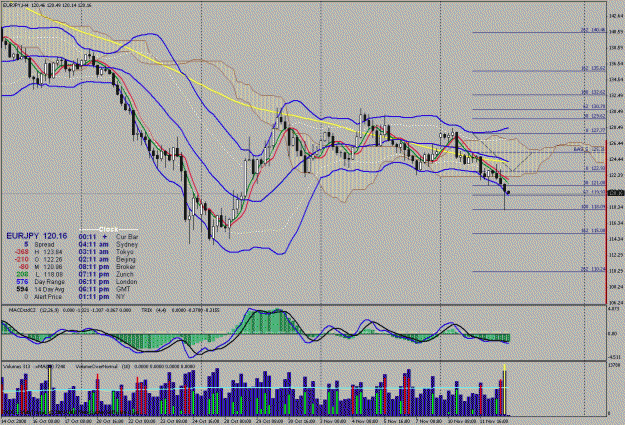Screen dimensions: 625x425
Task: Click the Alert Price row
Action: click(43, 297)
